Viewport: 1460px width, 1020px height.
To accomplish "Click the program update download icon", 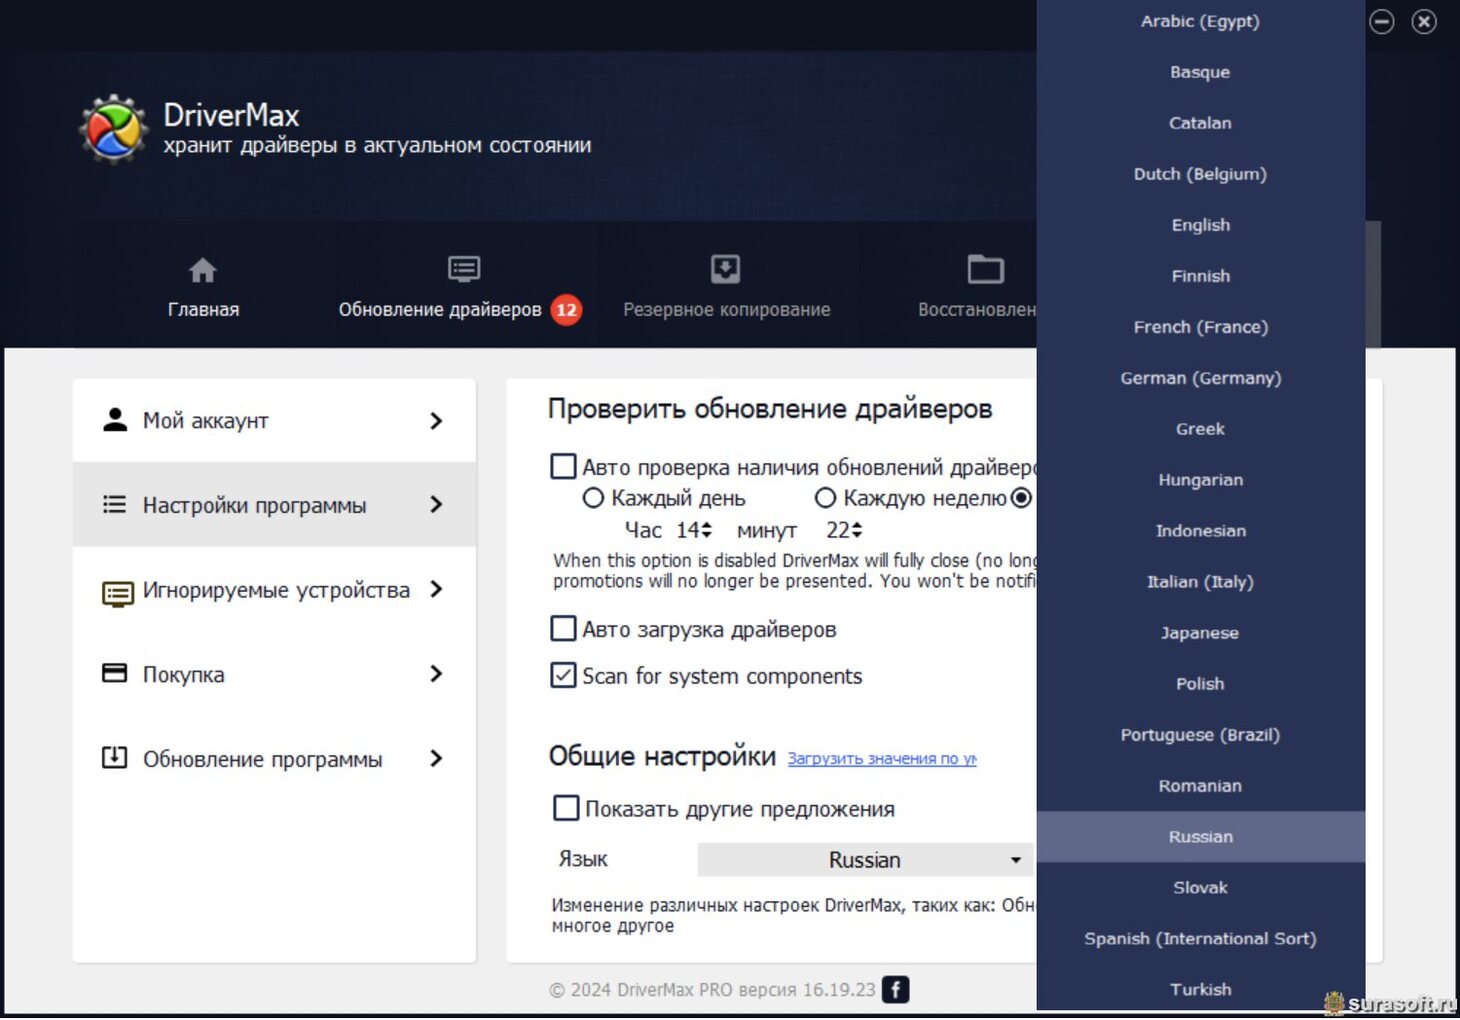I will 115,757.
